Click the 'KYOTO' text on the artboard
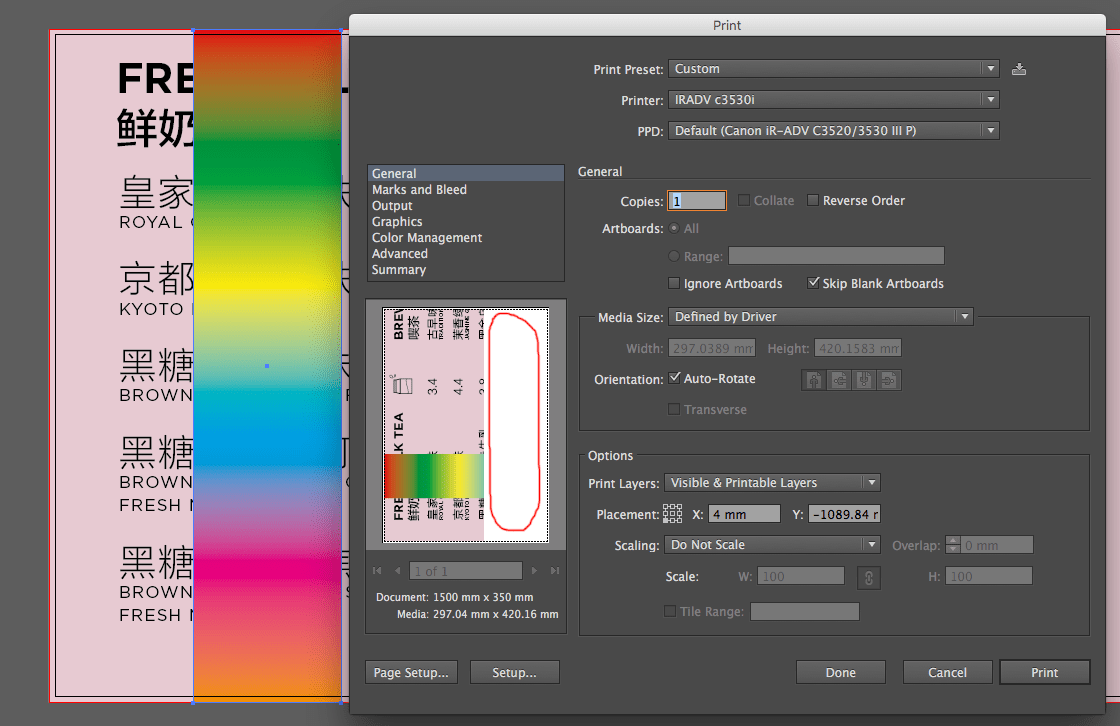 (151, 309)
